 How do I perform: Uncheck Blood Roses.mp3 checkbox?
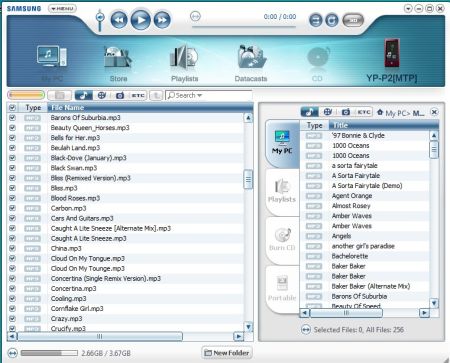point(12,198)
